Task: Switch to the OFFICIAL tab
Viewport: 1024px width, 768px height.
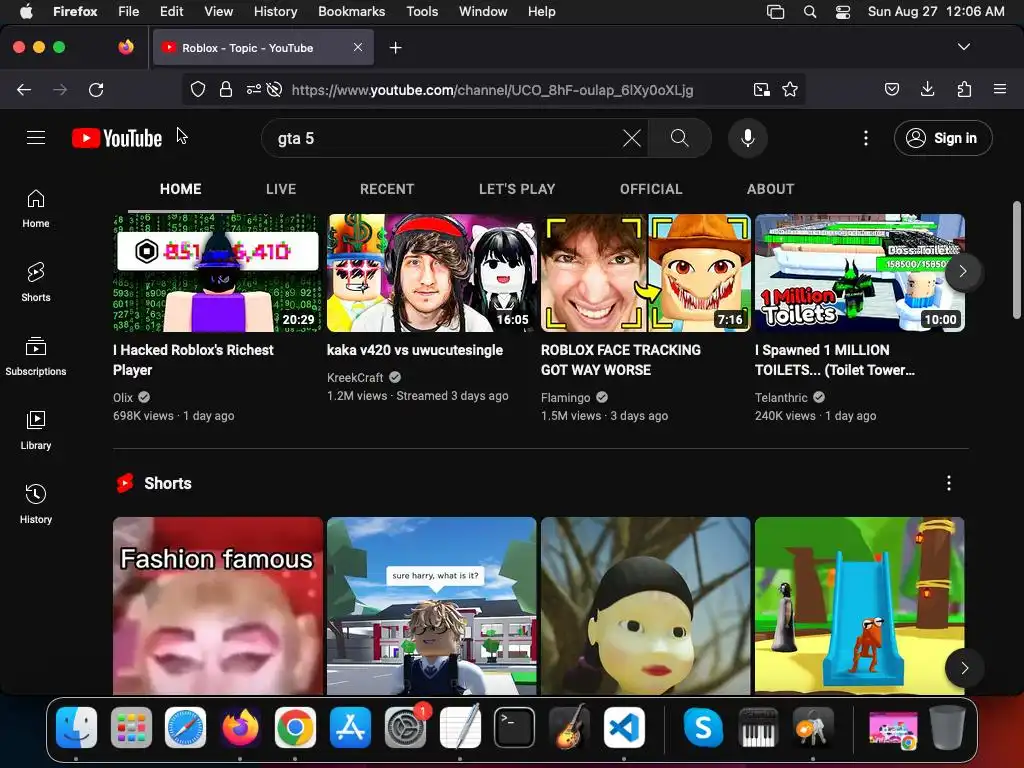Action: point(651,189)
